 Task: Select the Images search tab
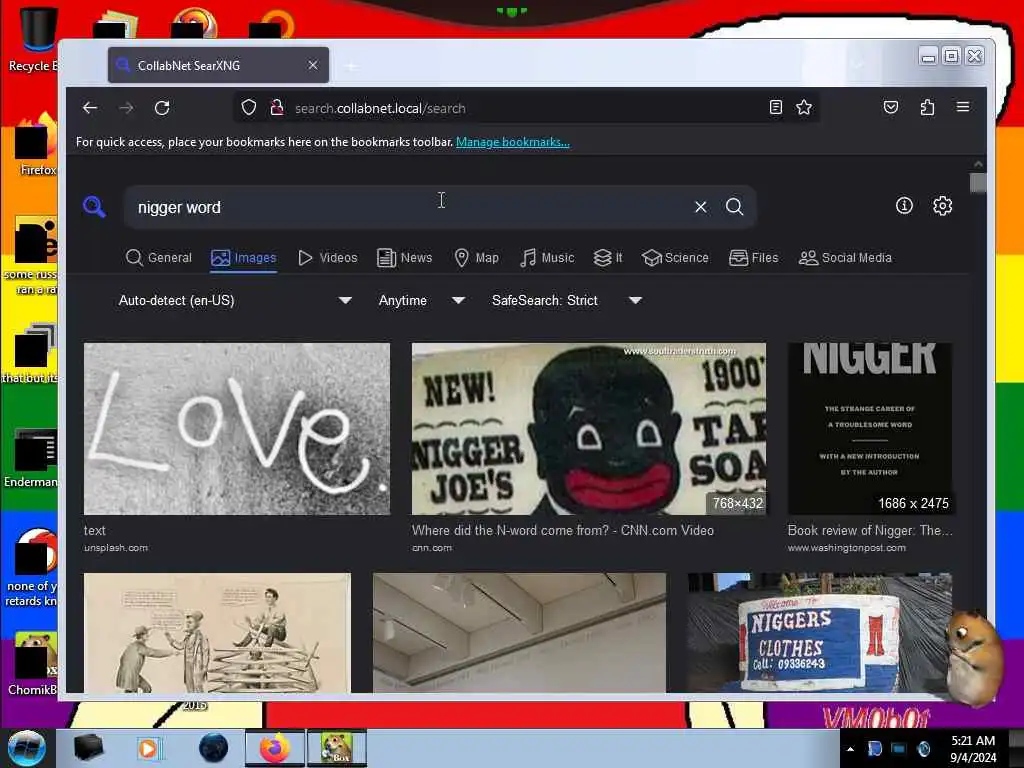pos(244,258)
